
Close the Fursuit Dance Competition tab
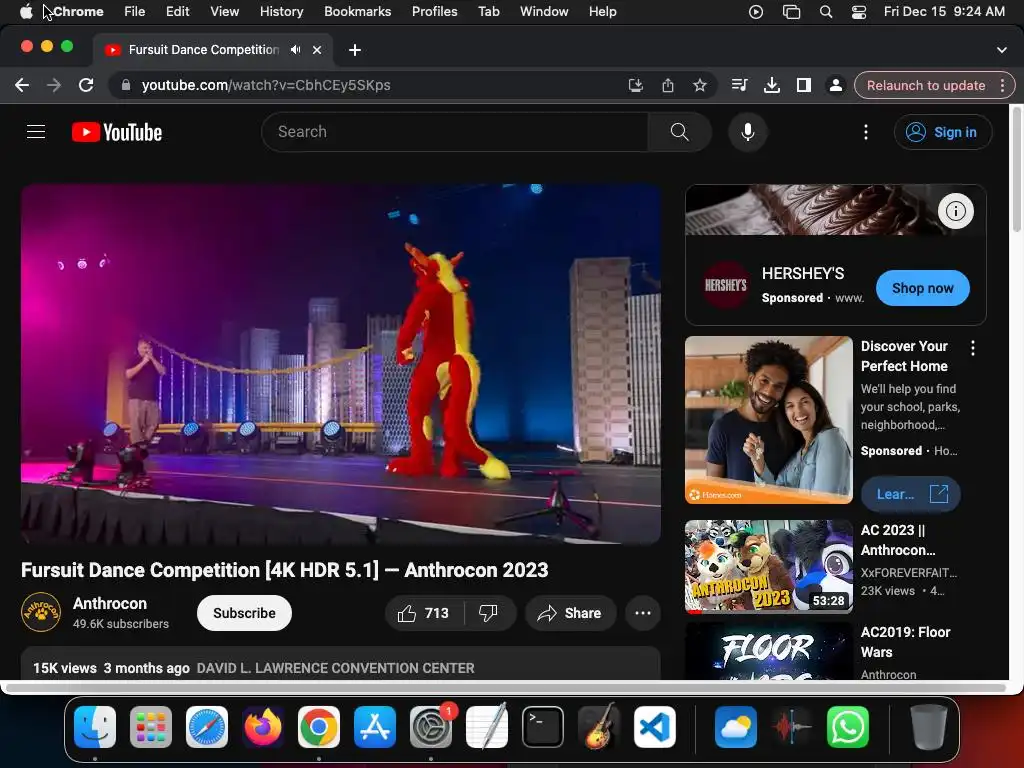(x=317, y=50)
